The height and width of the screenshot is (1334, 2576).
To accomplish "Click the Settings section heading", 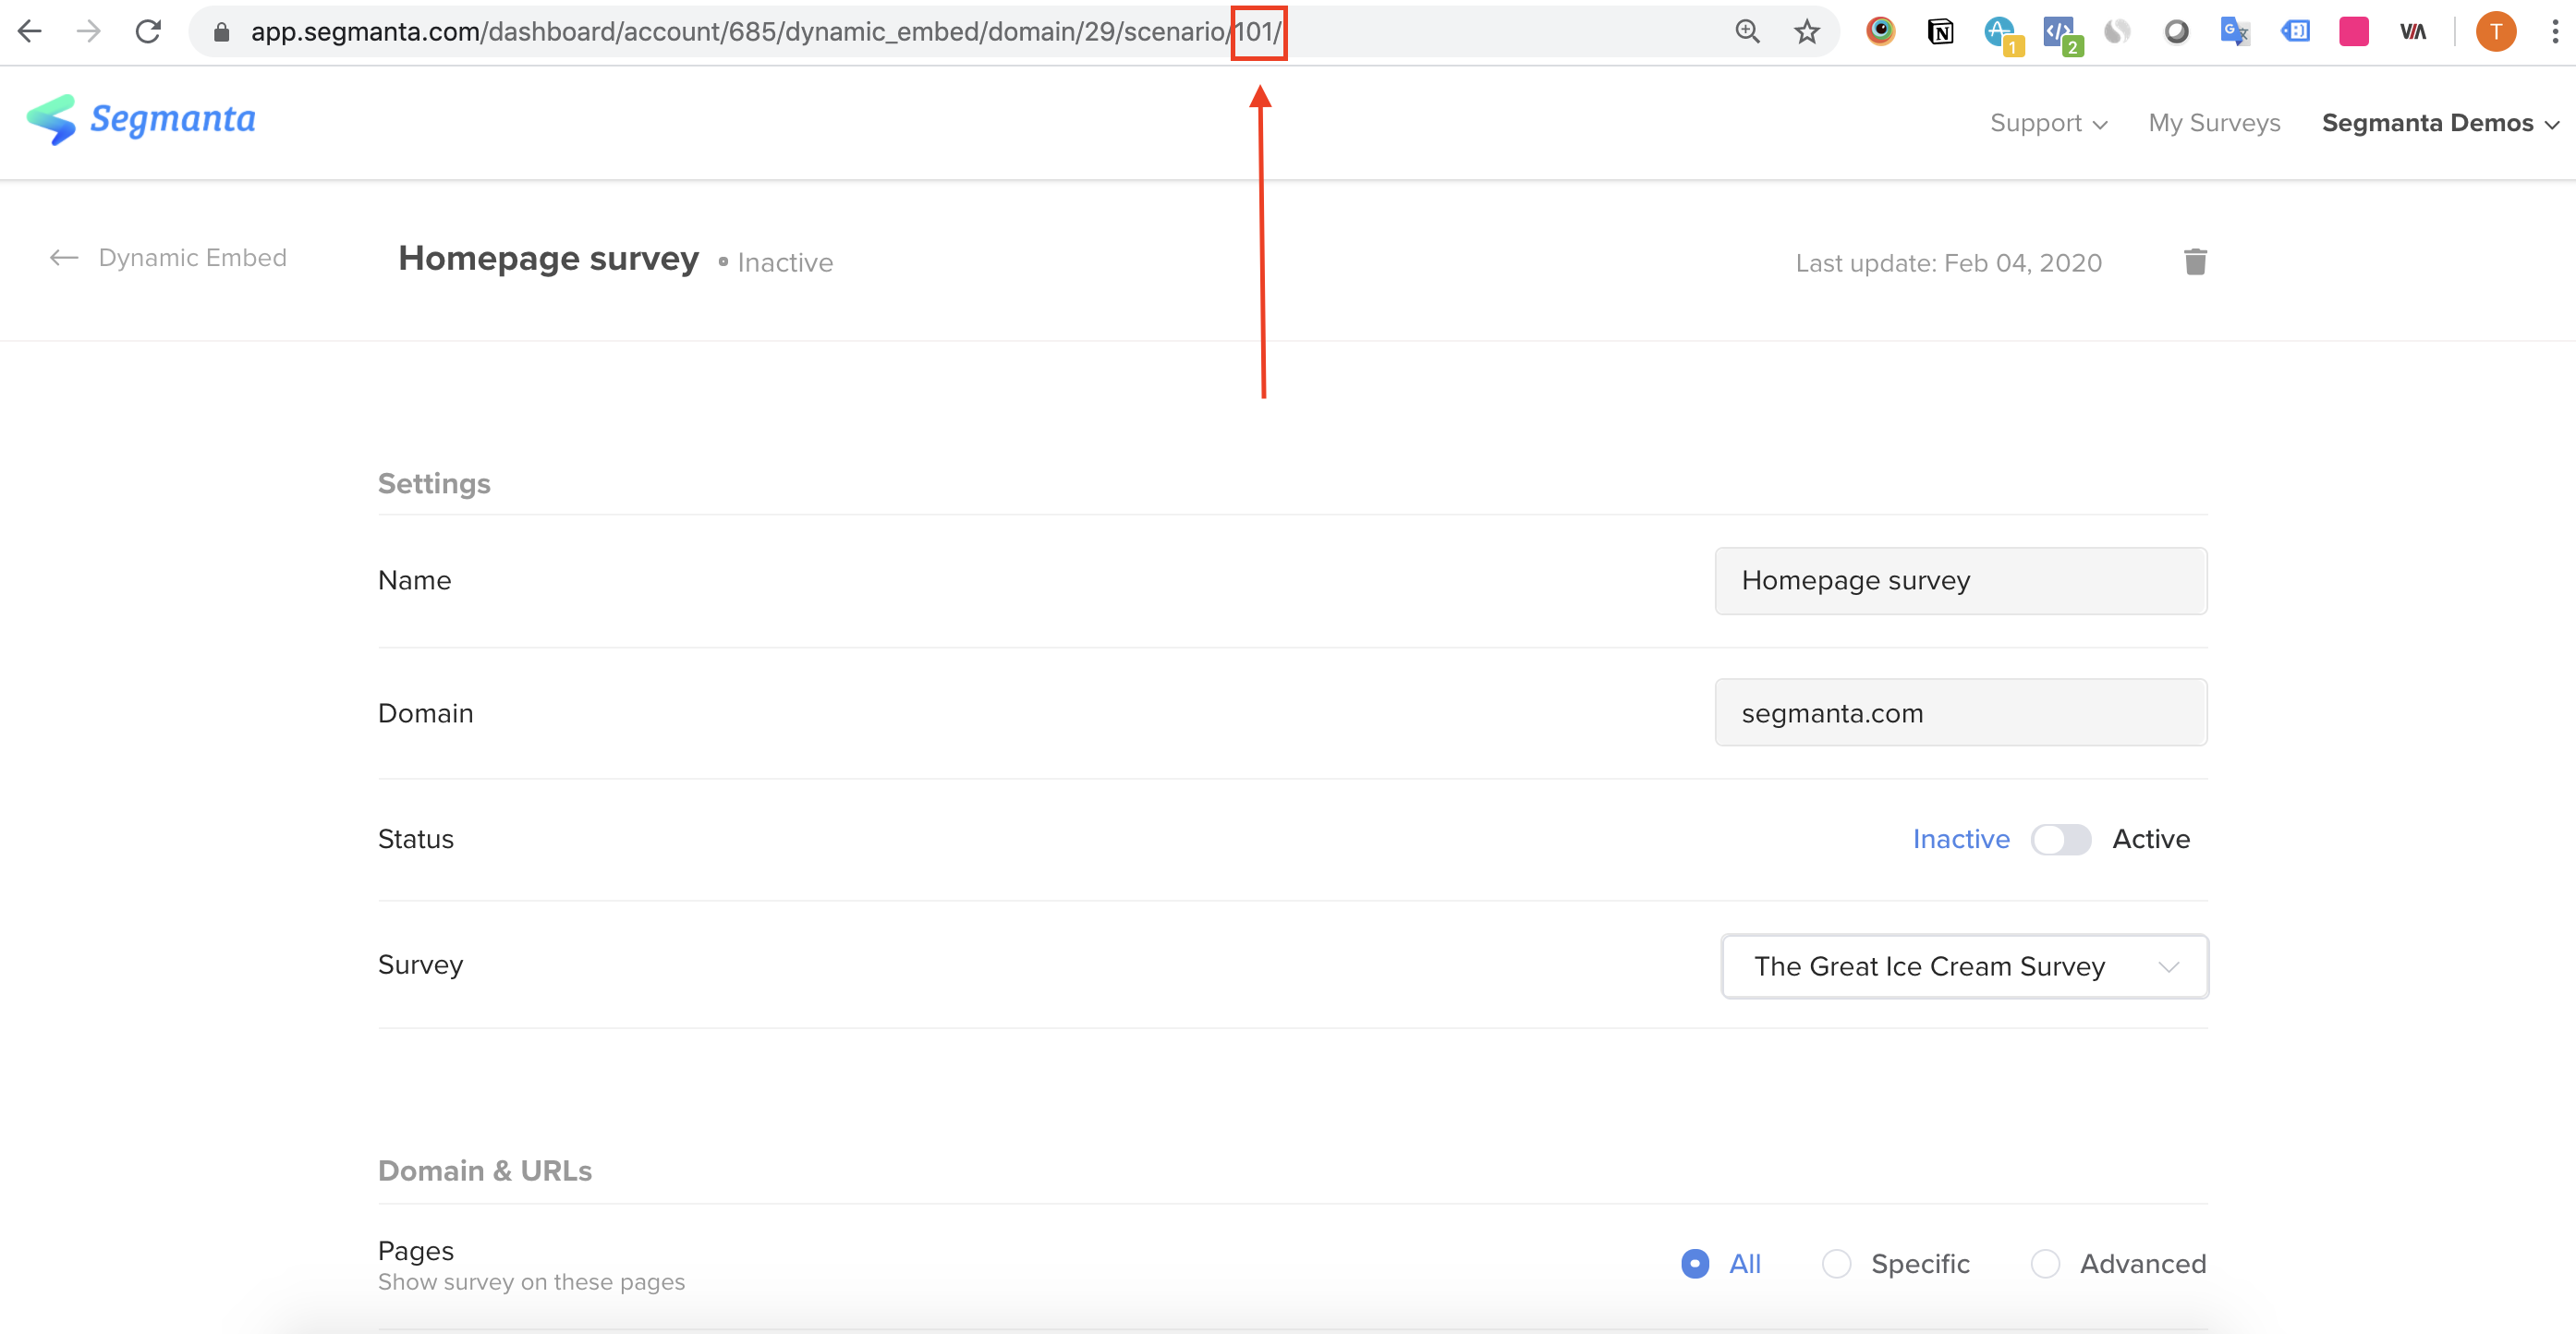I will click(x=434, y=484).
